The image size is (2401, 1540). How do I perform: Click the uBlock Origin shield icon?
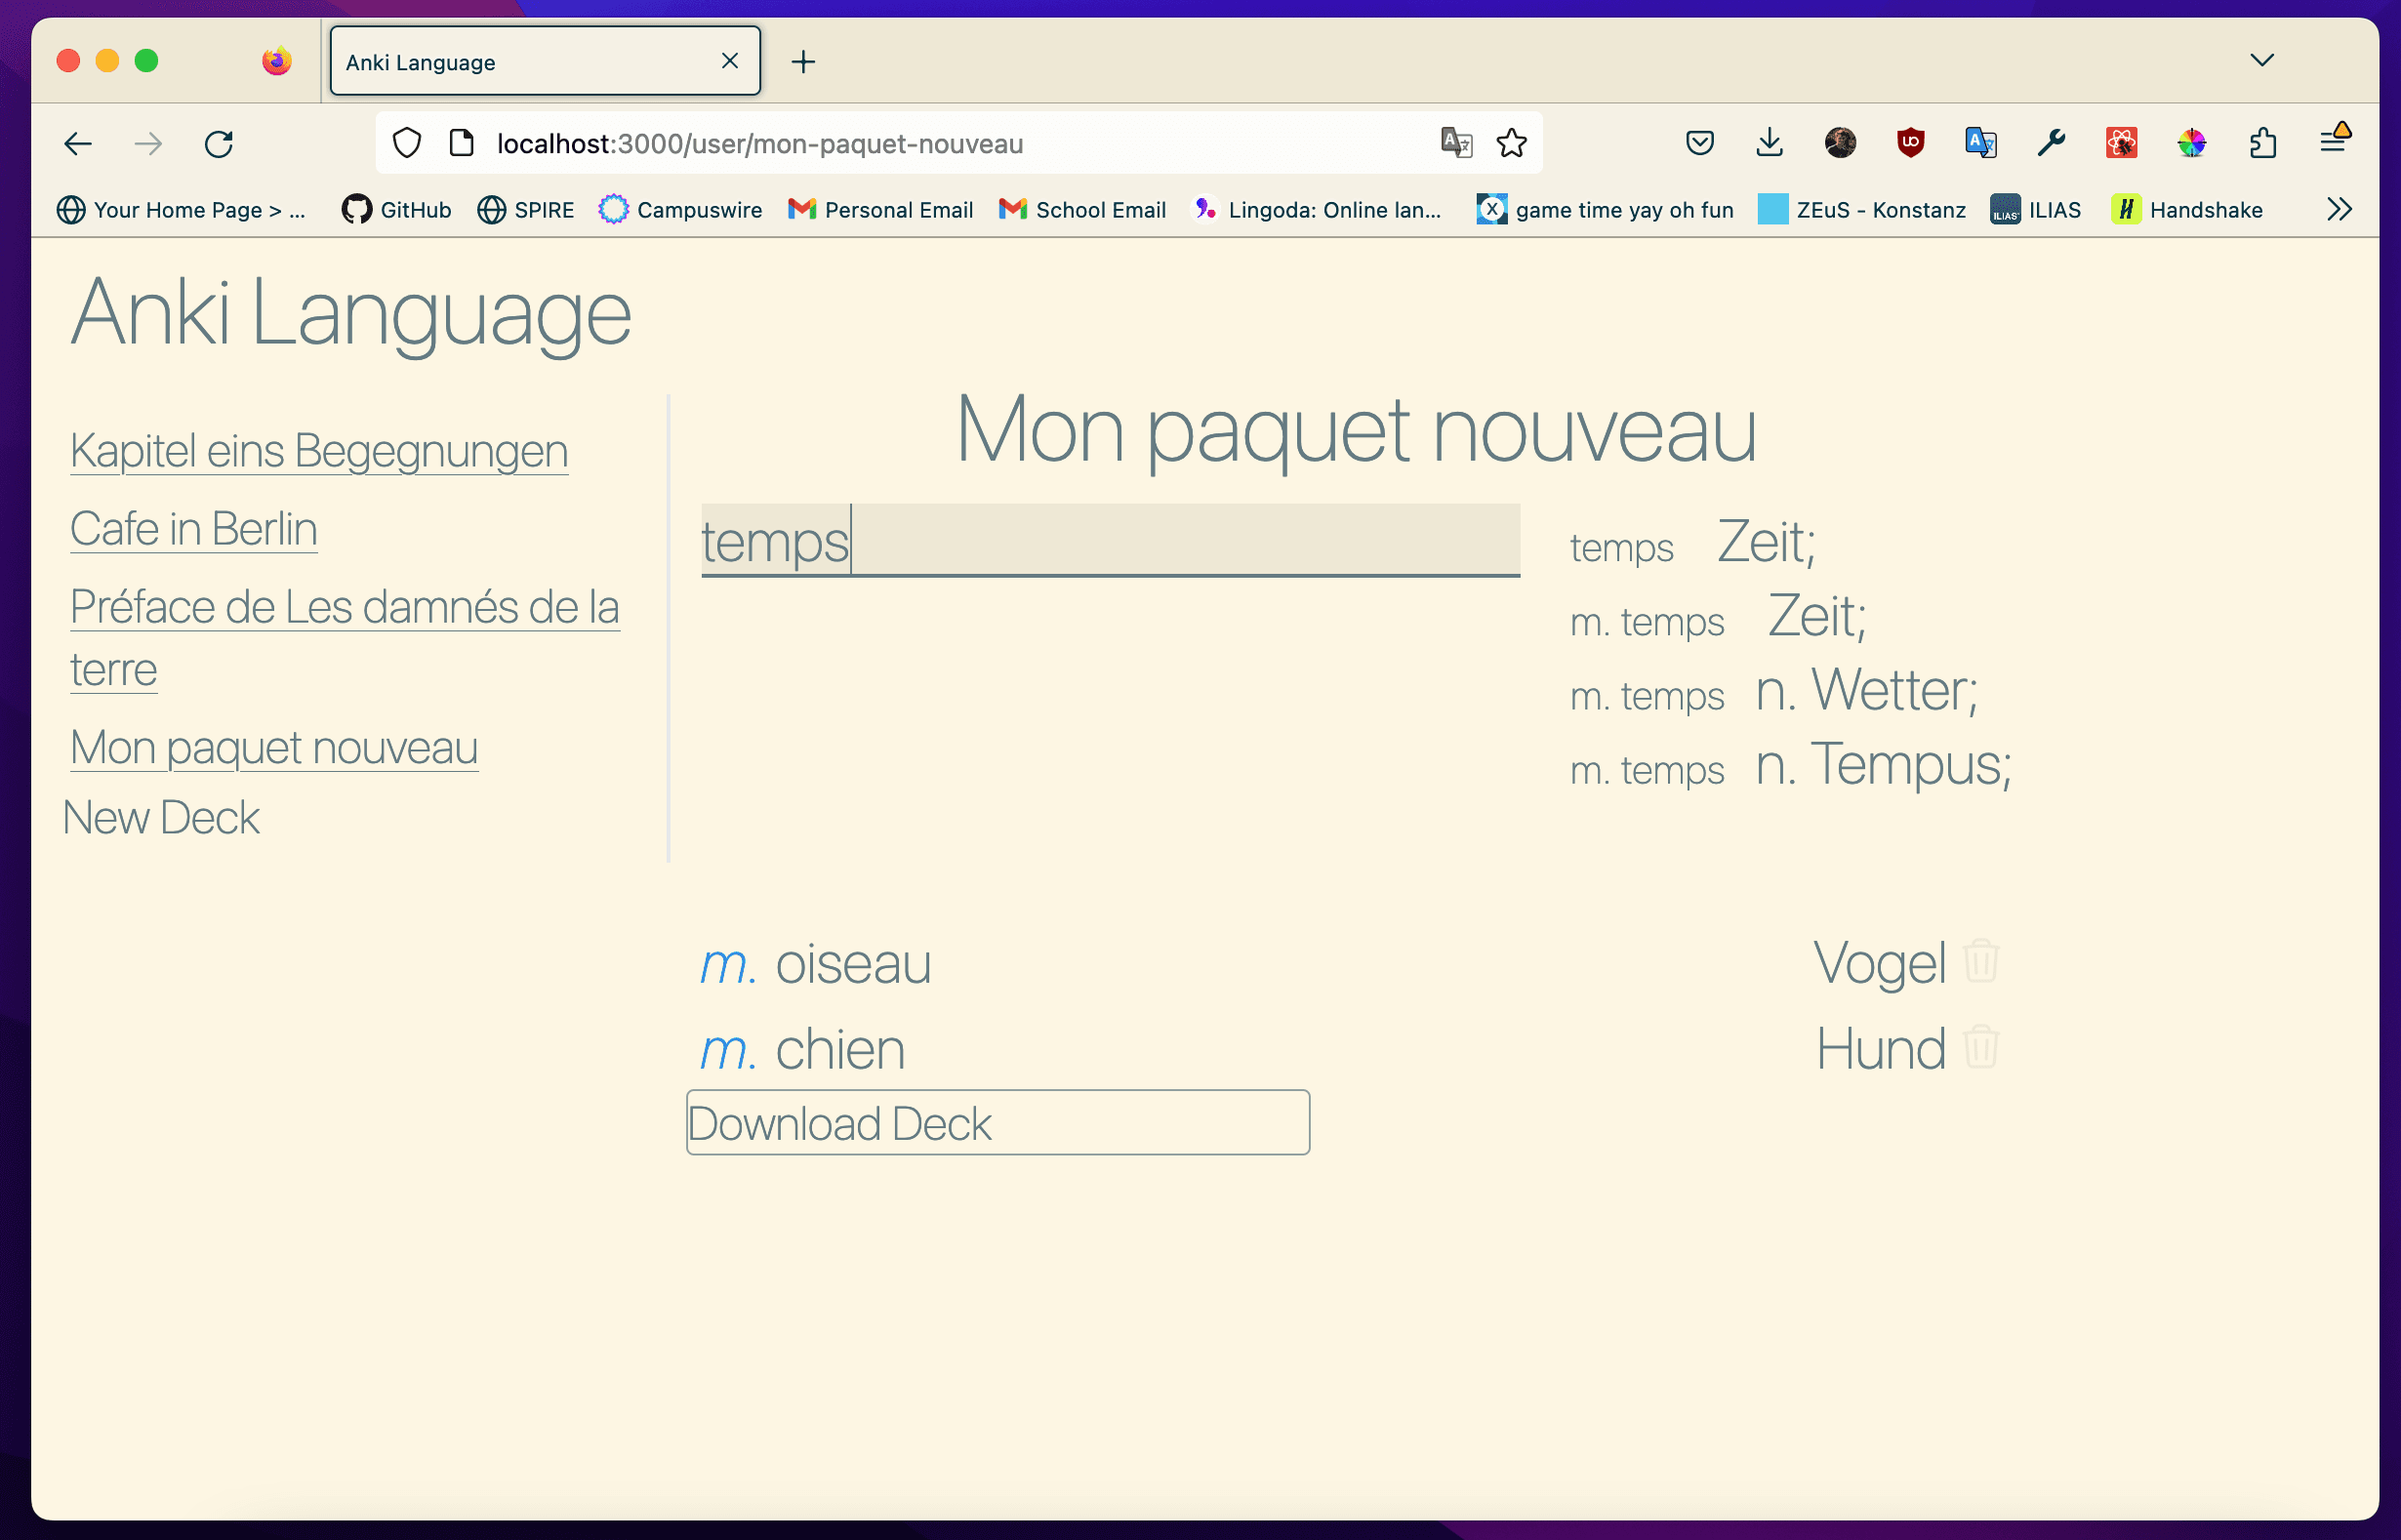[x=1910, y=143]
